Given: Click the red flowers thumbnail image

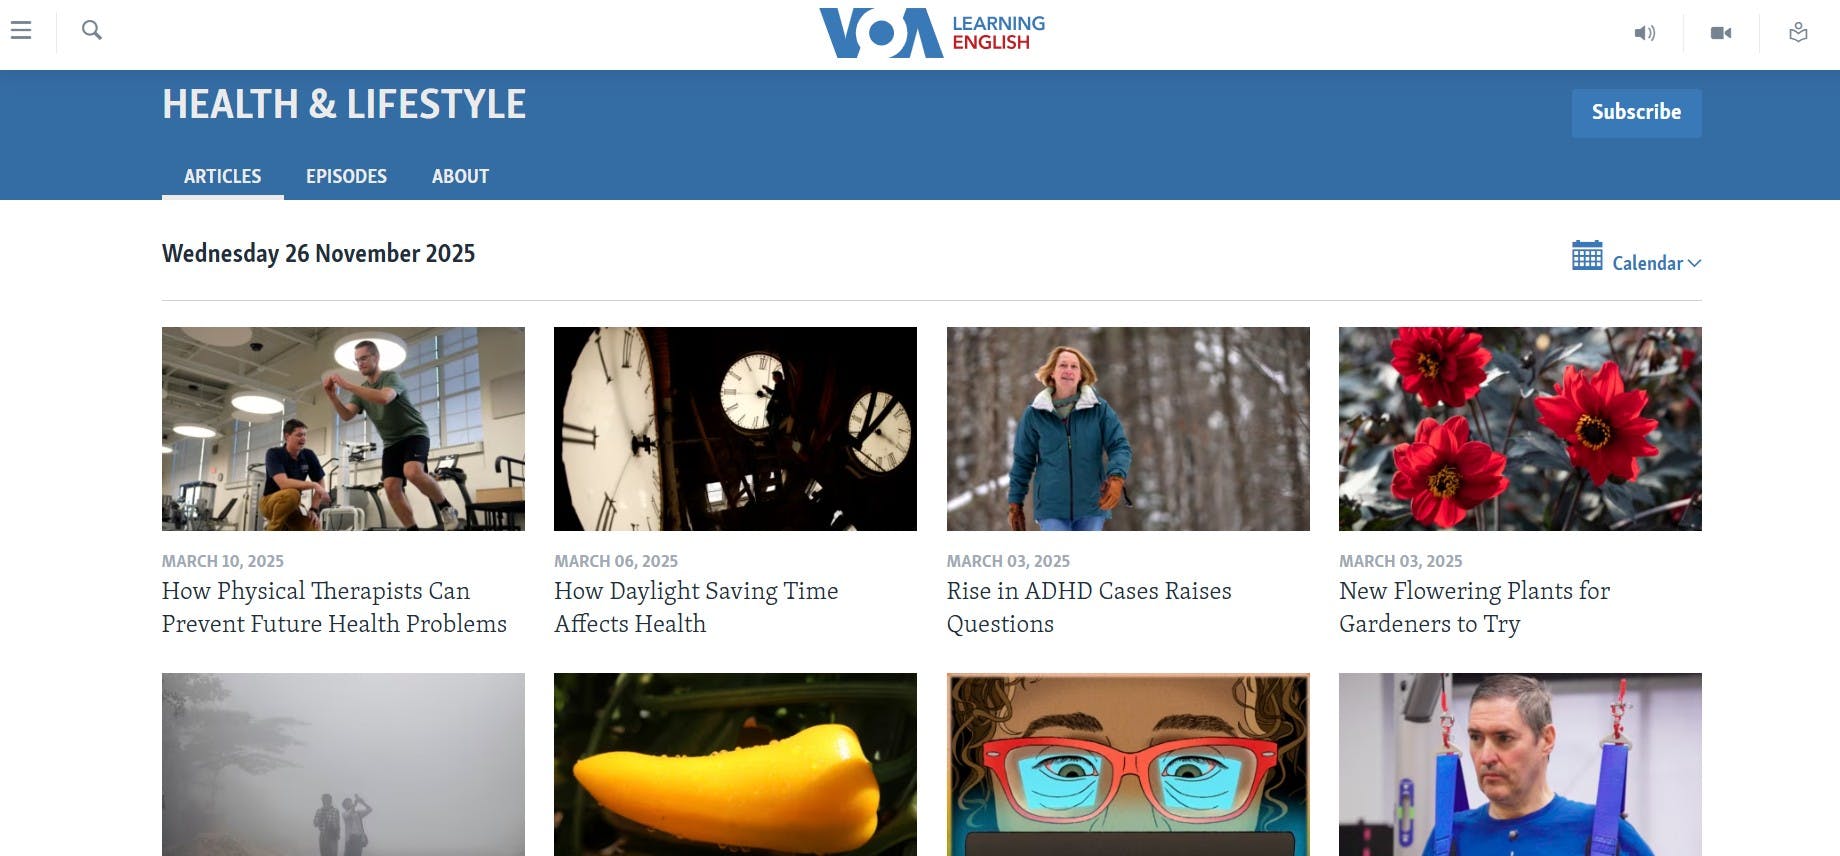Looking at the screenshot, I should [1520, 429].
